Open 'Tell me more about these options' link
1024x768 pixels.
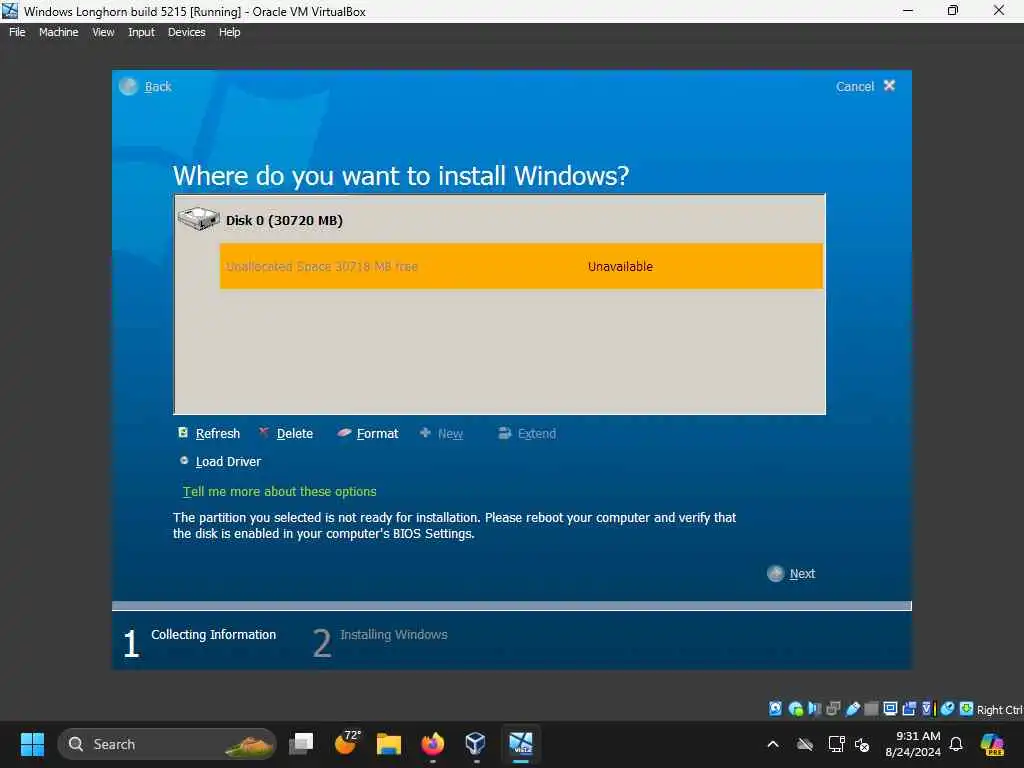coord(280,491)
